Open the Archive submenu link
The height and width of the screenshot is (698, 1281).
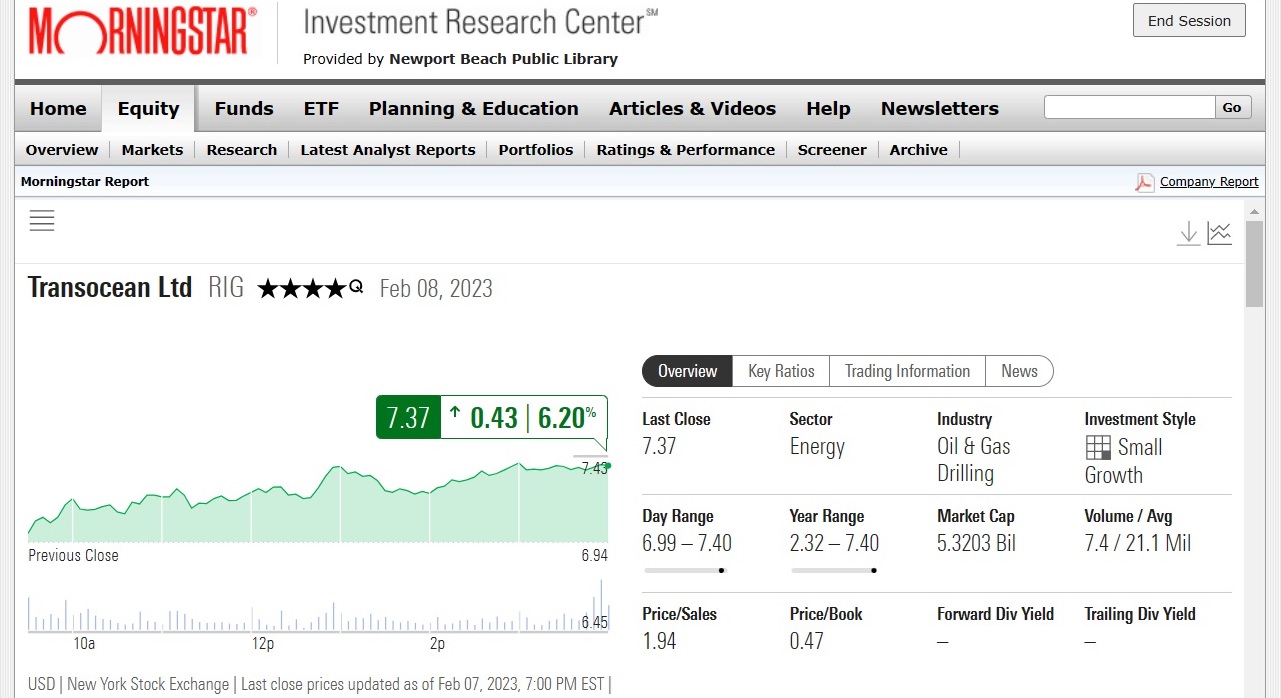coord(919,150)
